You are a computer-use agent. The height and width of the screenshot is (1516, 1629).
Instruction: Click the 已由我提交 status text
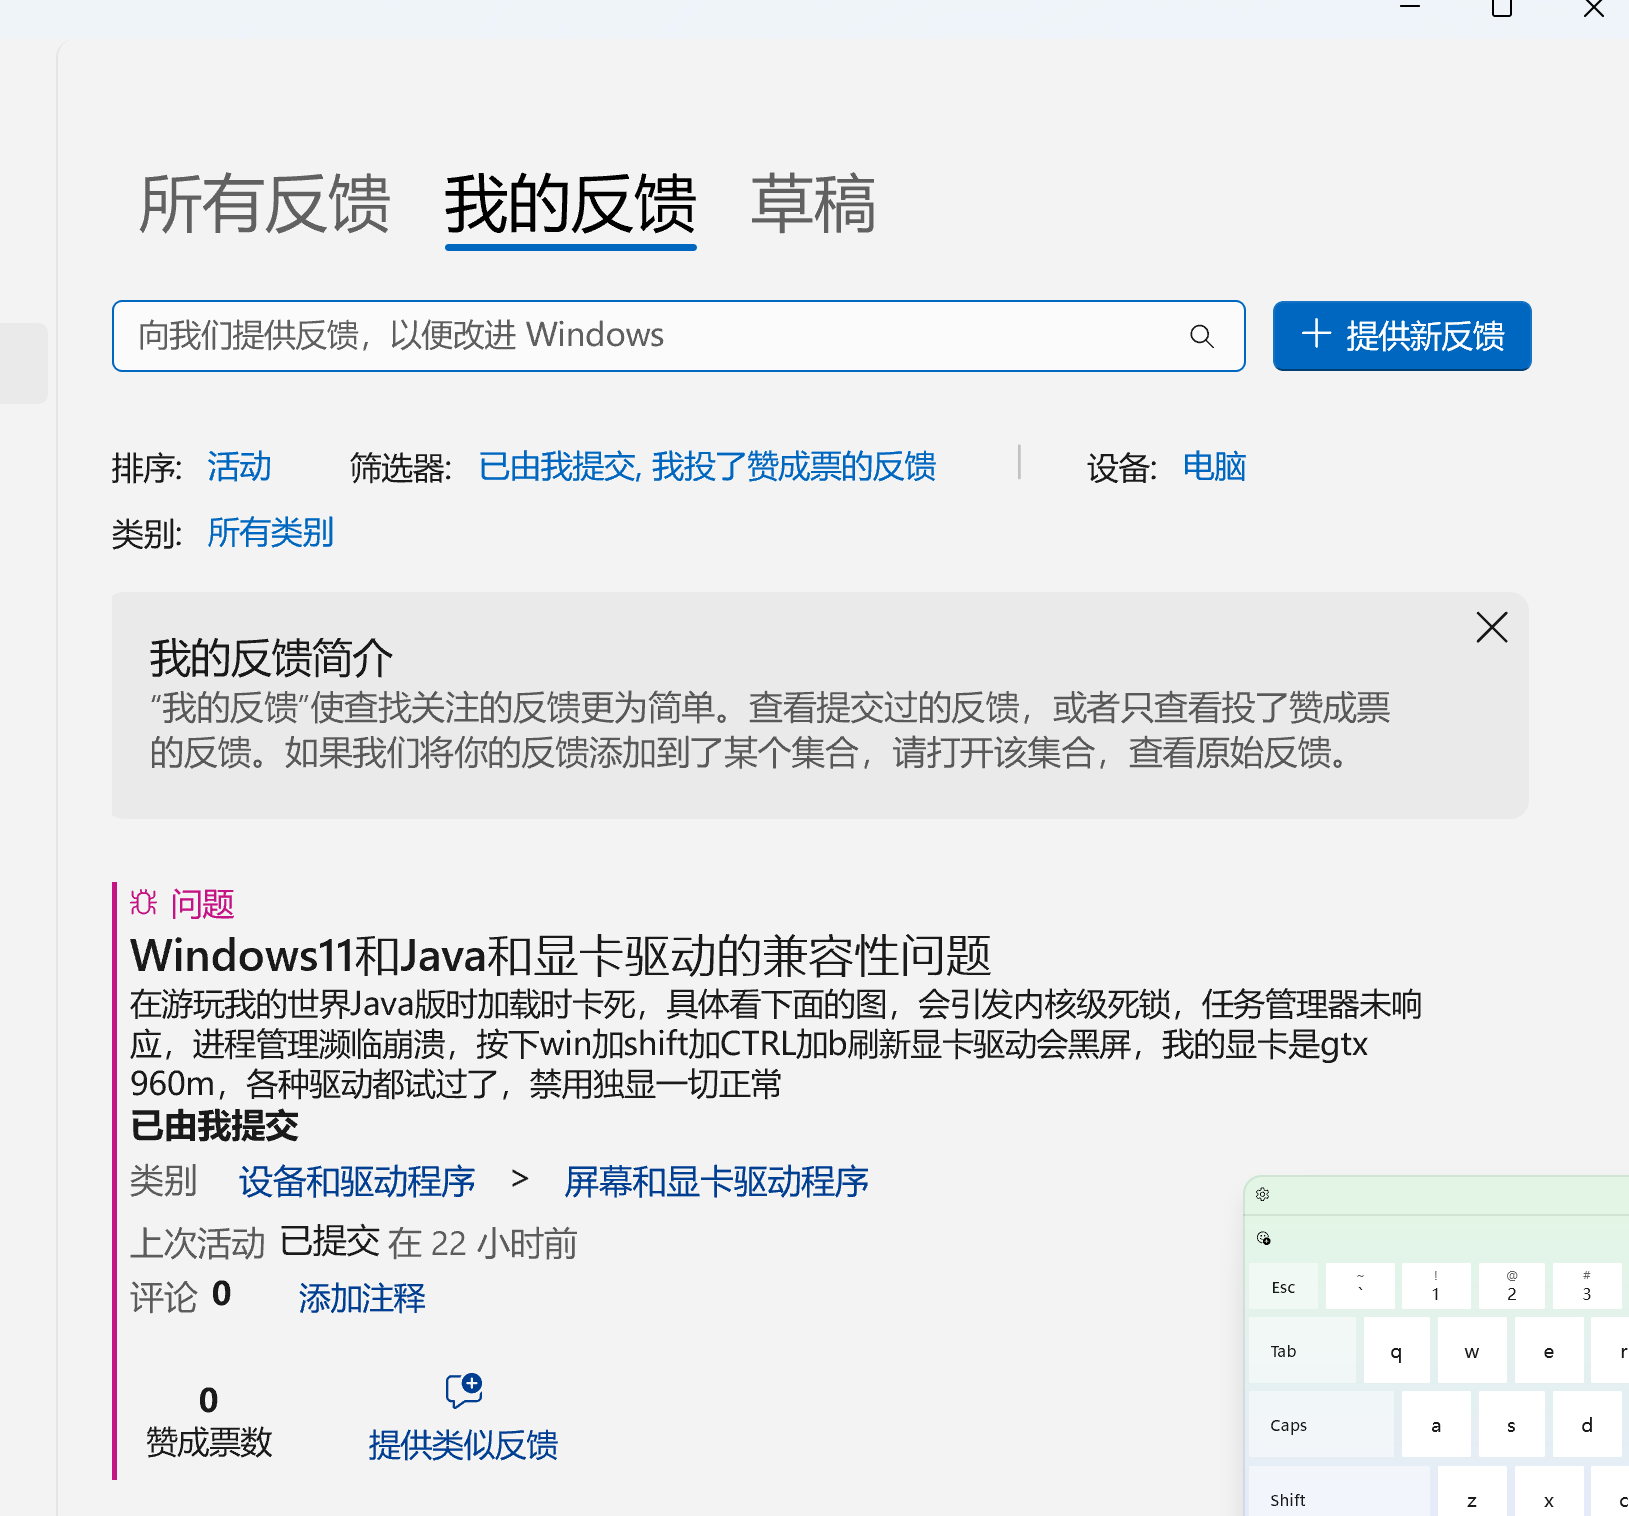point(214,1127)
